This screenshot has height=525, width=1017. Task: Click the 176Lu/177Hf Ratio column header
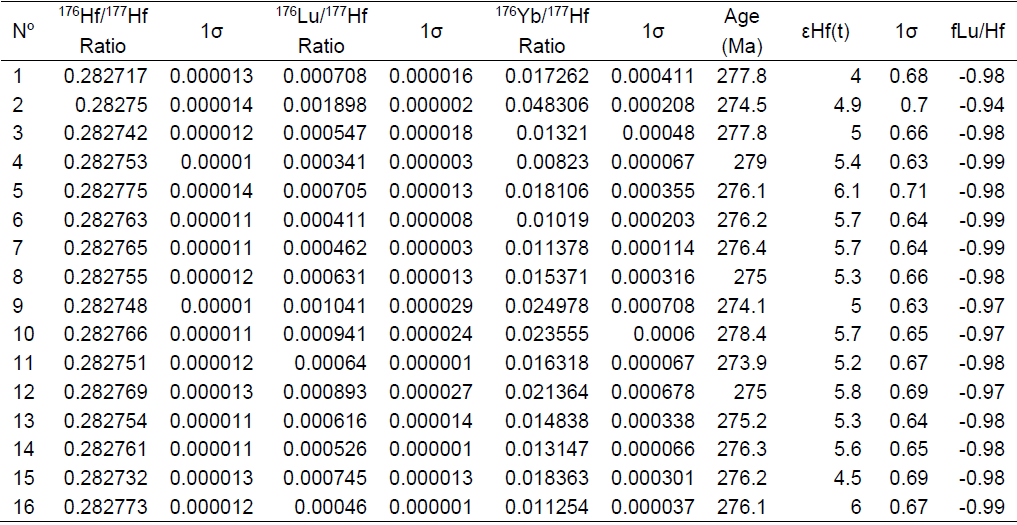click(321, 31)
